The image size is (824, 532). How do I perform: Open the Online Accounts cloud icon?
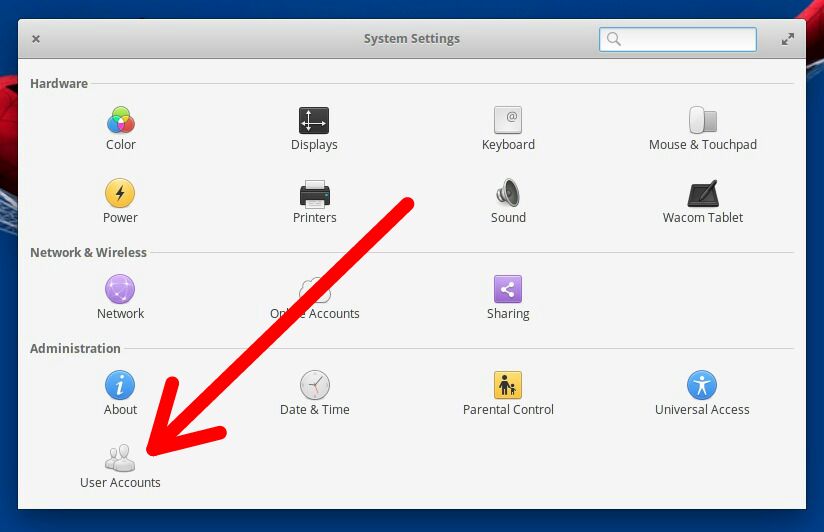coord(315,290)
